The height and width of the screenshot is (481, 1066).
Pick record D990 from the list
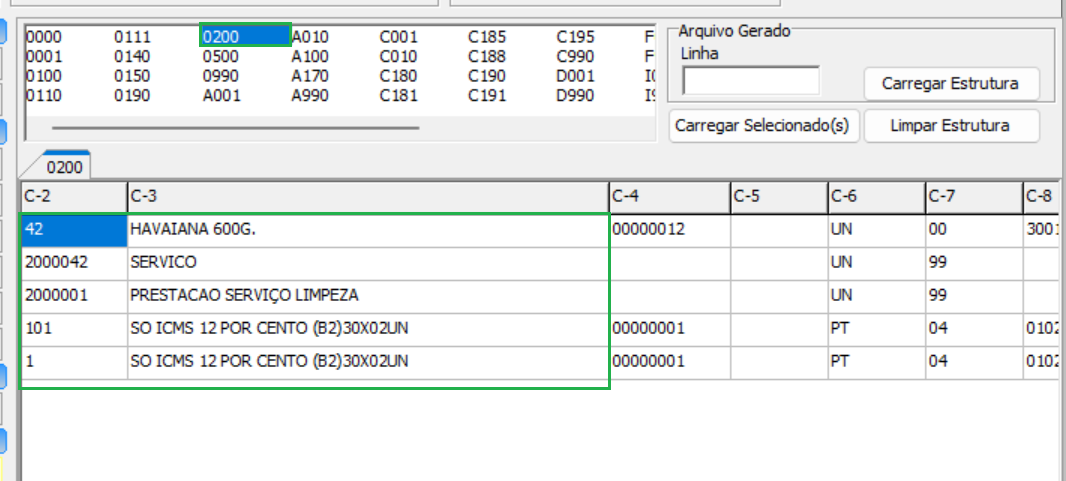tap(575, 97)
